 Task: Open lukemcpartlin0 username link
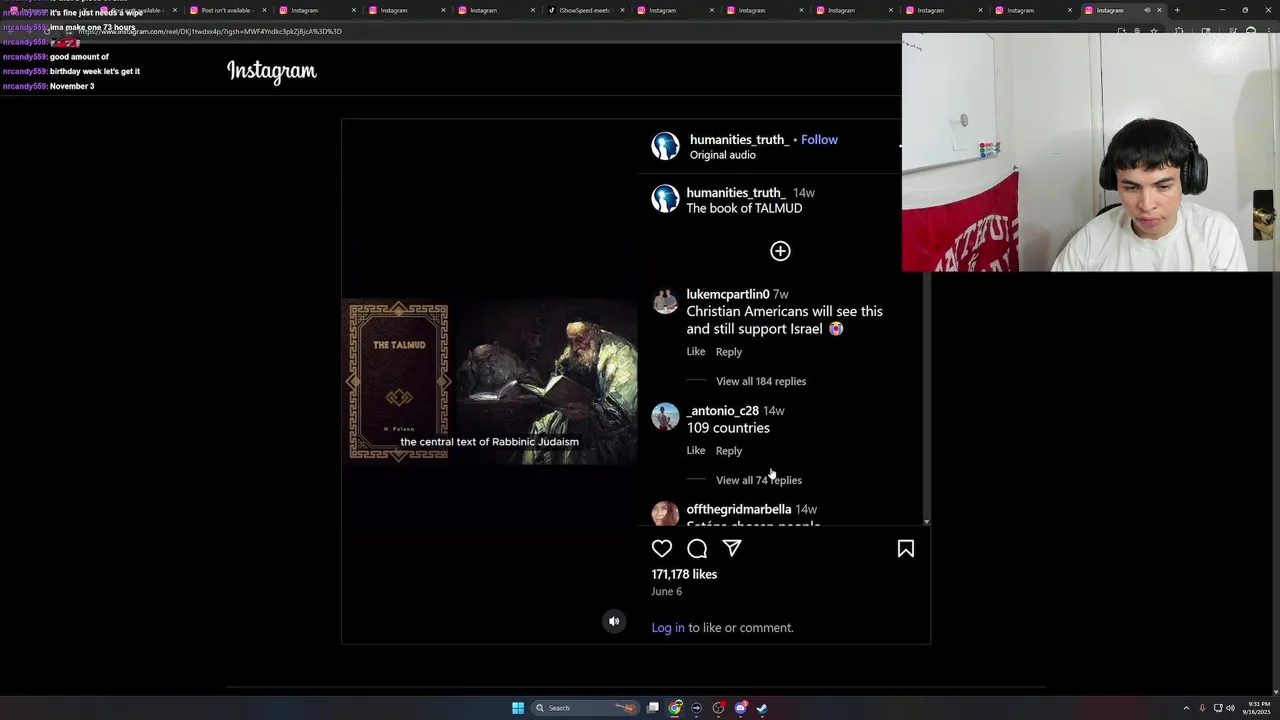pyautogui.click(x=728, y=294)
